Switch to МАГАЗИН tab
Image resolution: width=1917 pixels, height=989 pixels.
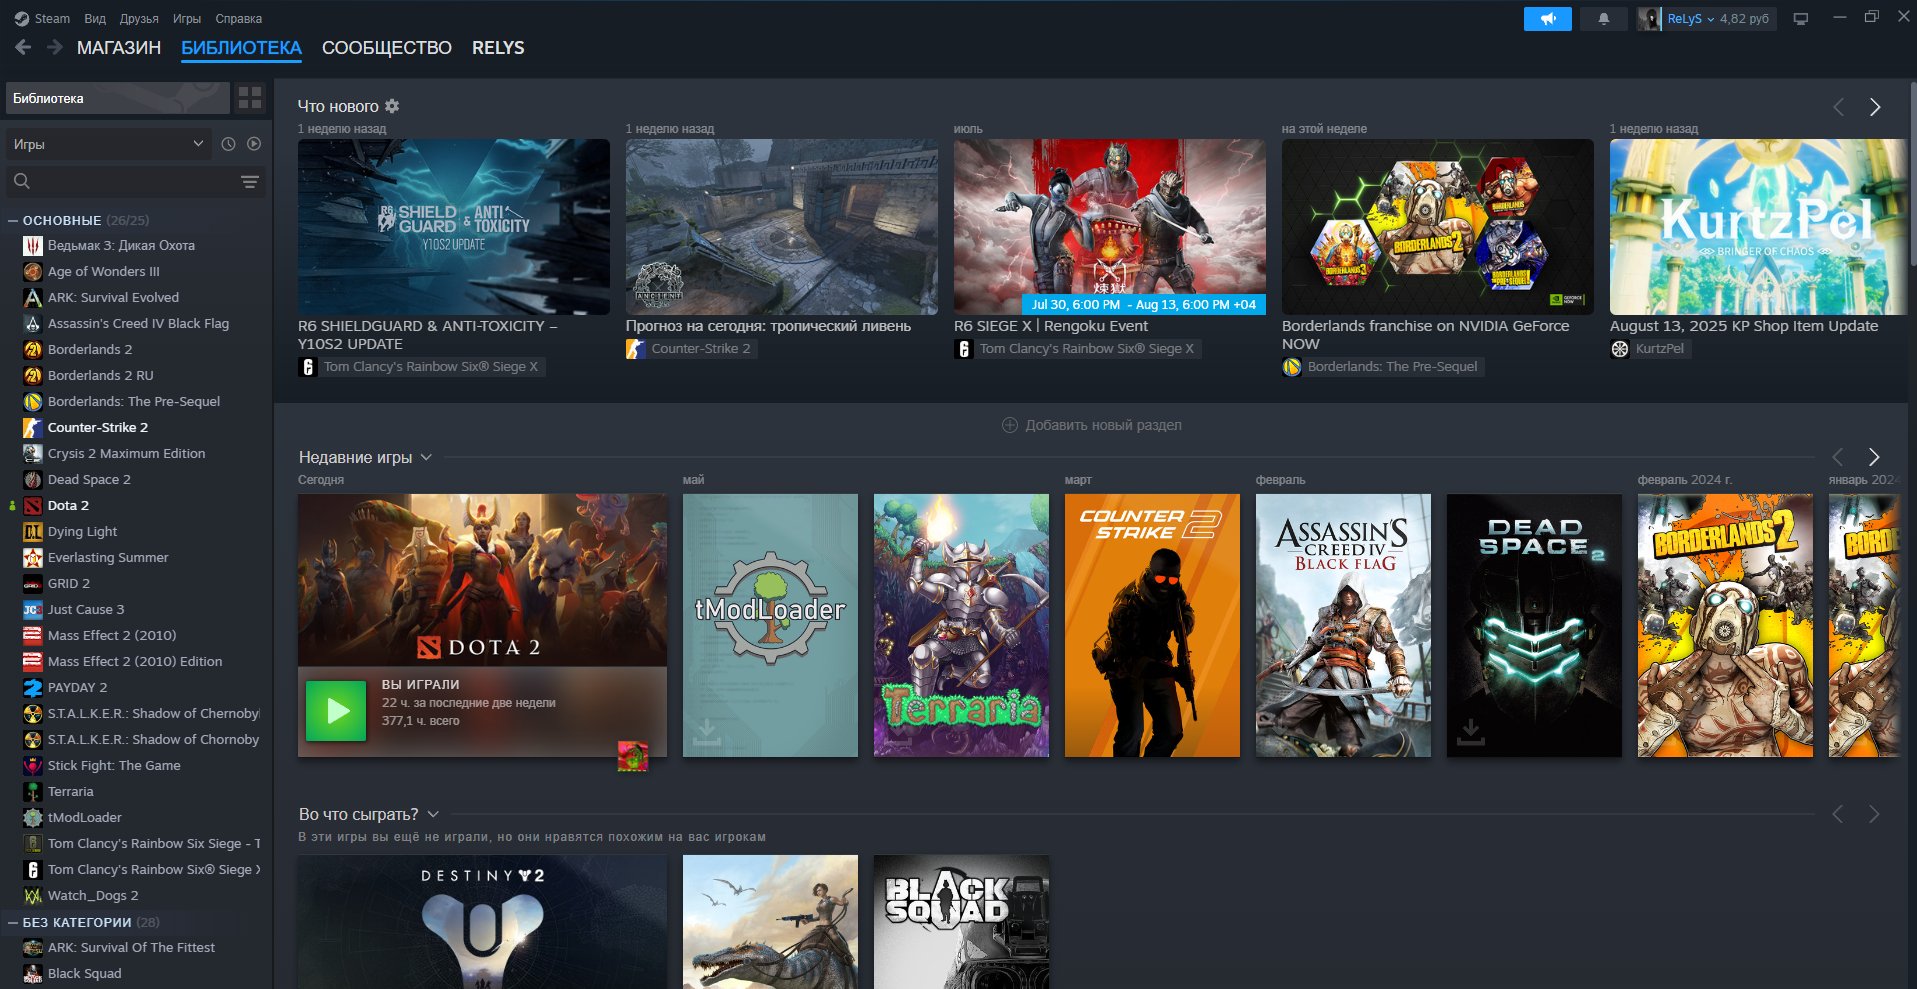119,48
